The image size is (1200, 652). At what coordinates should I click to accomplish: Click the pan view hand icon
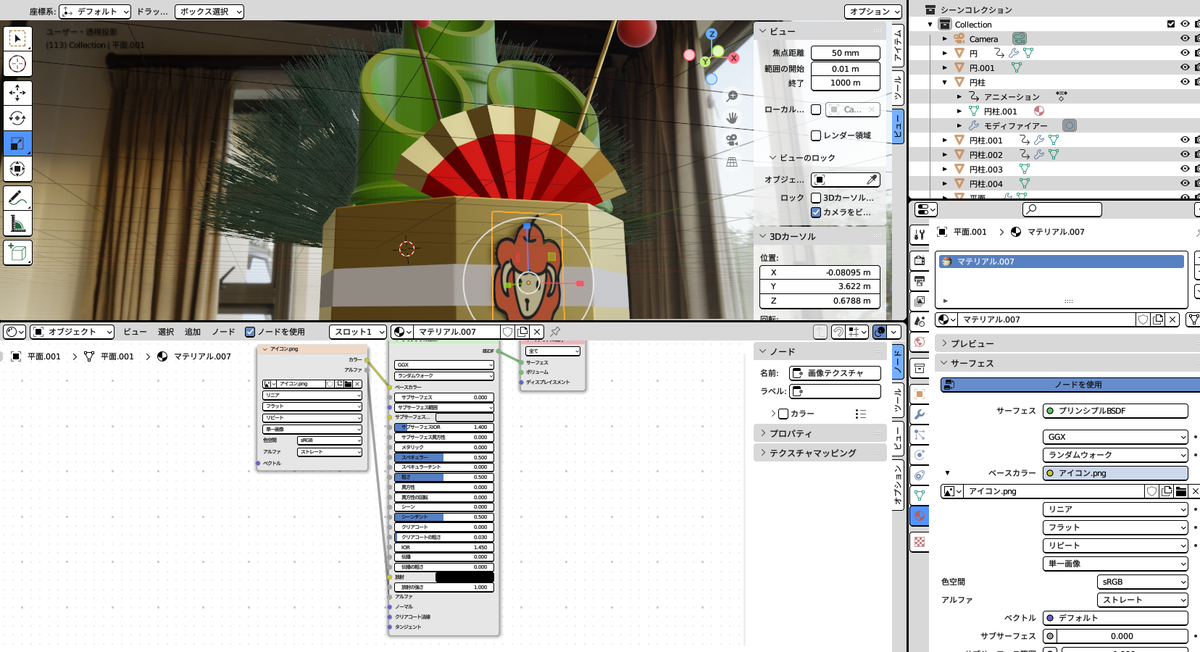[732, 117]
